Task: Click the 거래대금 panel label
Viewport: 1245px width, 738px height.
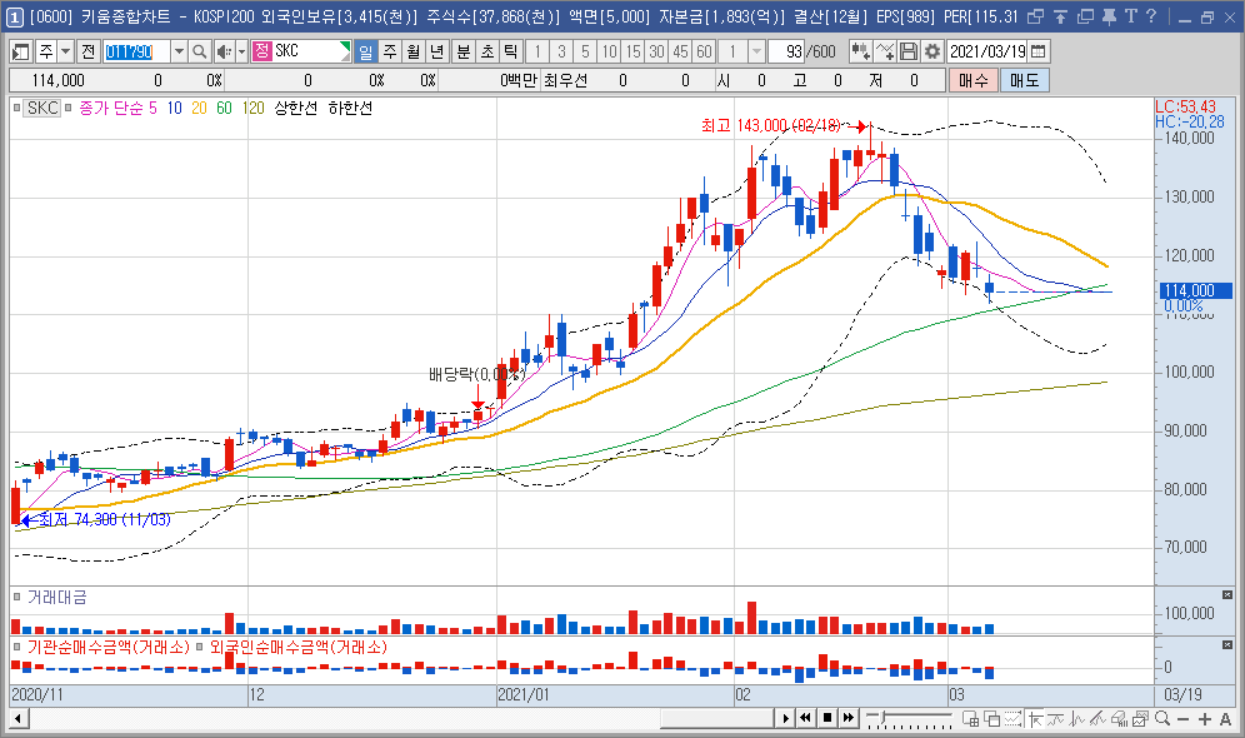Action: tap(56, 597)
